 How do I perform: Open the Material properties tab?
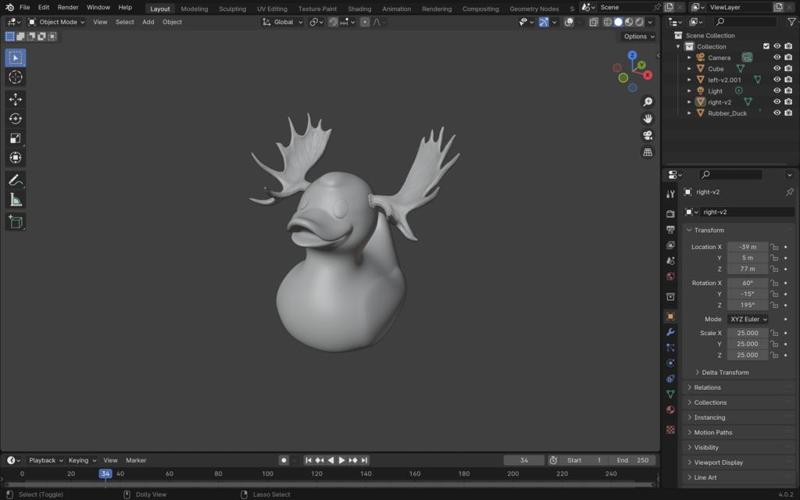(670, 410)
